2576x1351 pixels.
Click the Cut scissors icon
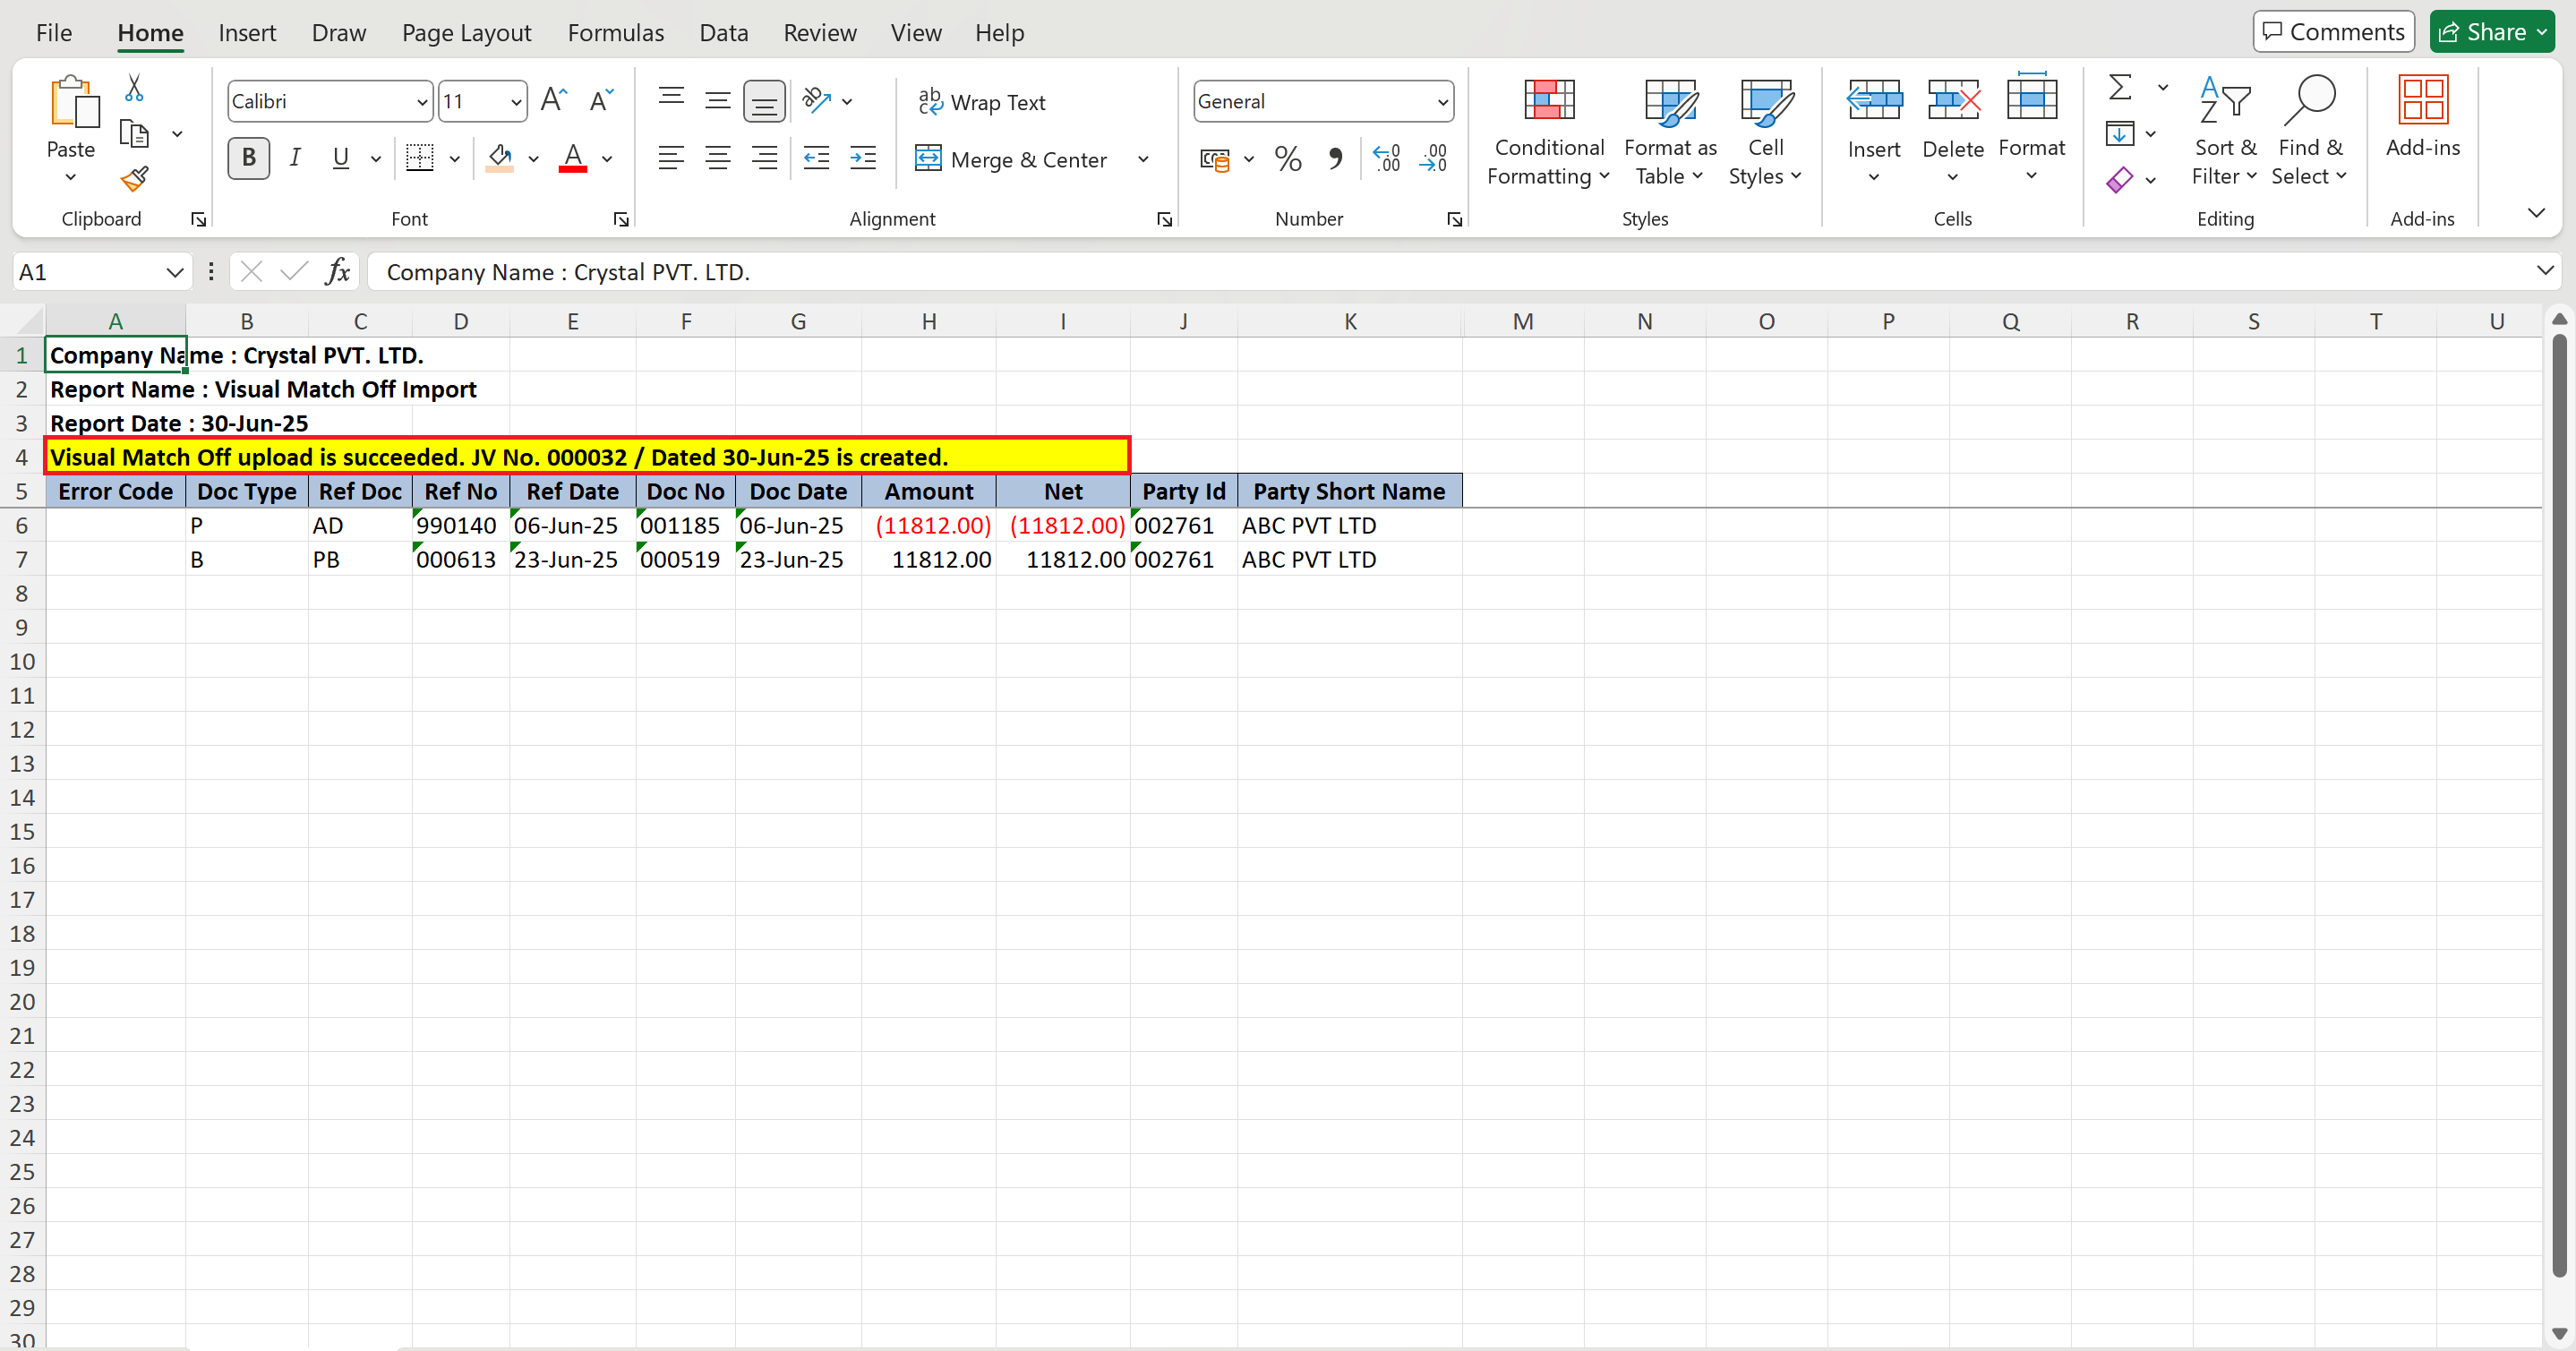[x=134, y=88]
